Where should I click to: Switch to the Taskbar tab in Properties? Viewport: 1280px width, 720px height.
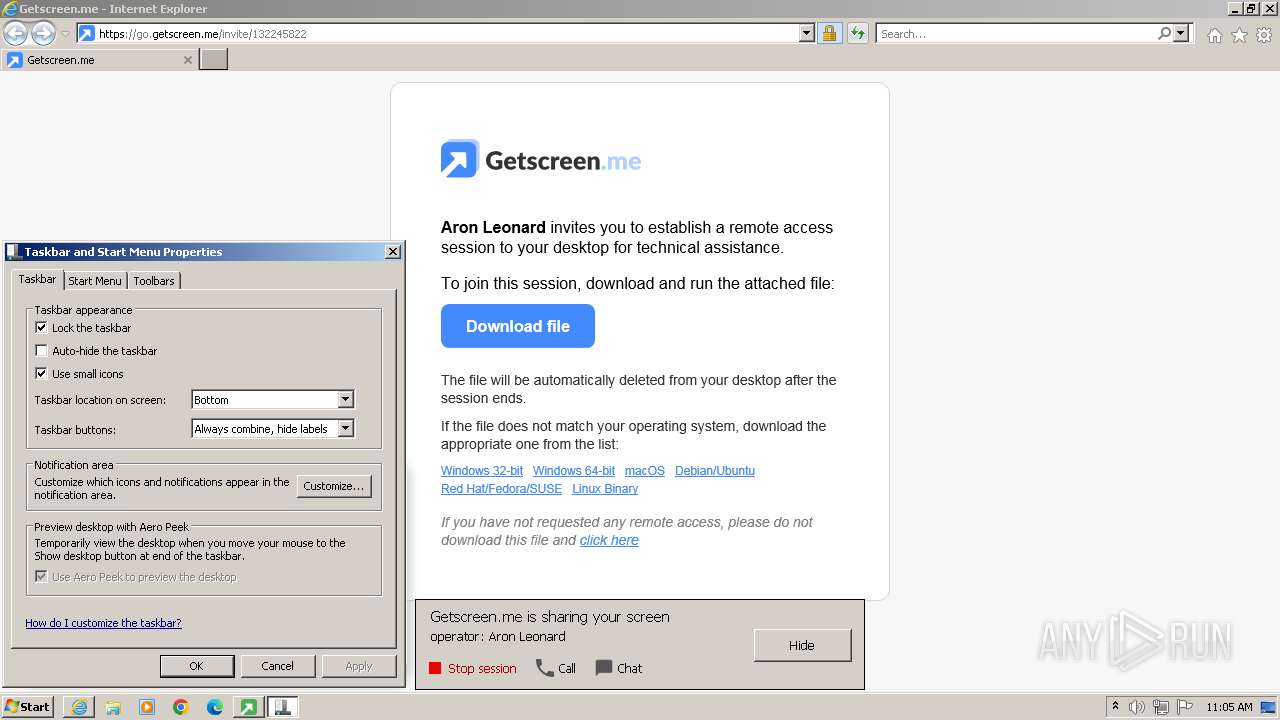(37, 279)
